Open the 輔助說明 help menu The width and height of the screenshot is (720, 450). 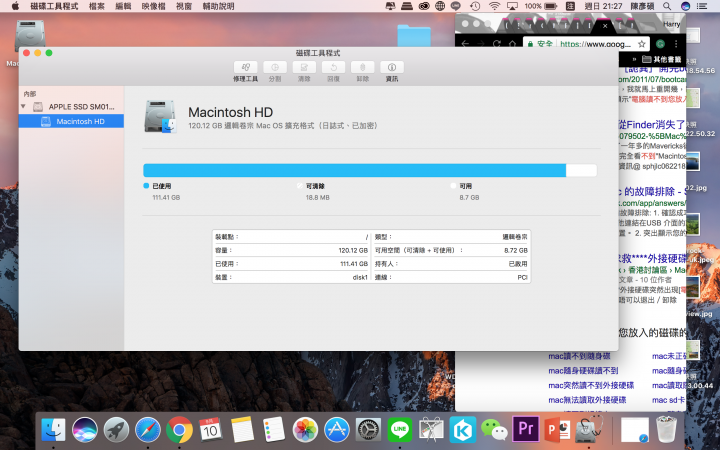[x=218, y=6]
